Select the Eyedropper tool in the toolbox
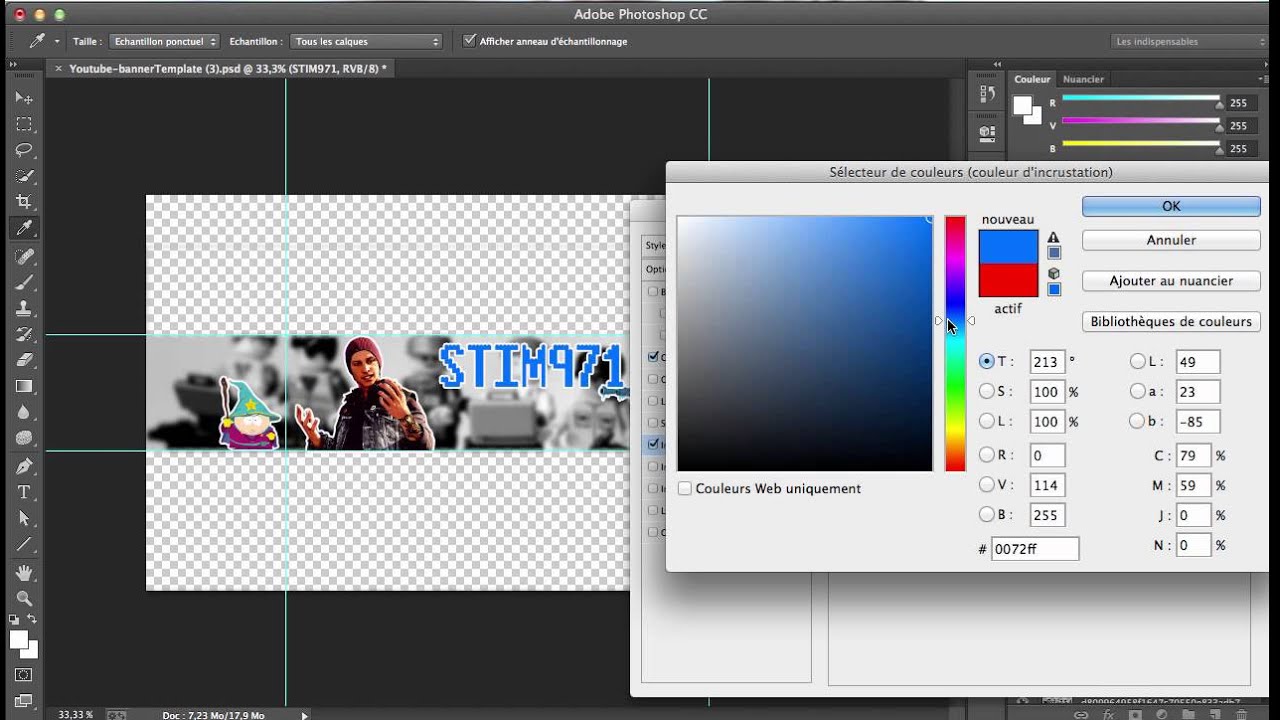This screenshot has height=720, width=1280. [24, 228]
